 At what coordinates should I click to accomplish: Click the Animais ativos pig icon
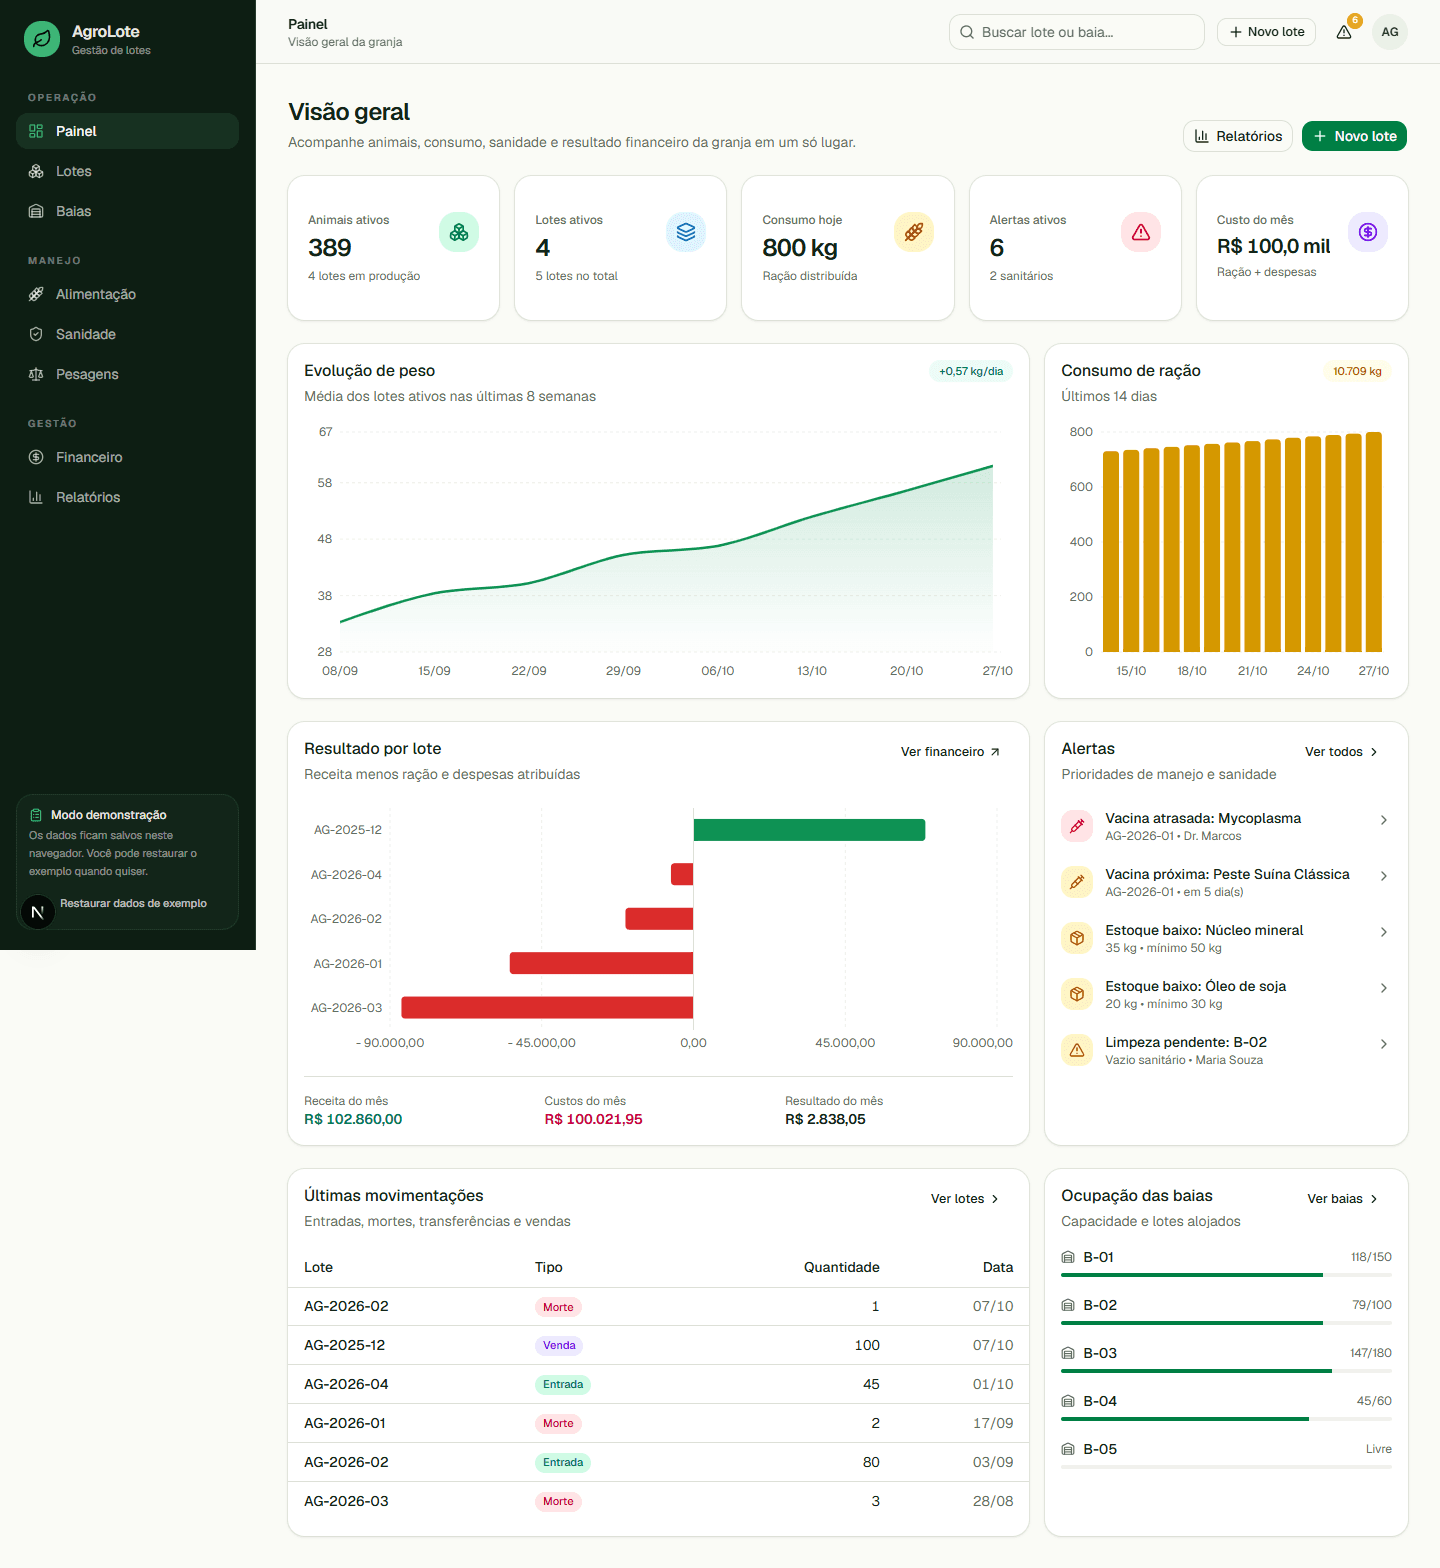click(x=459, y=232)
